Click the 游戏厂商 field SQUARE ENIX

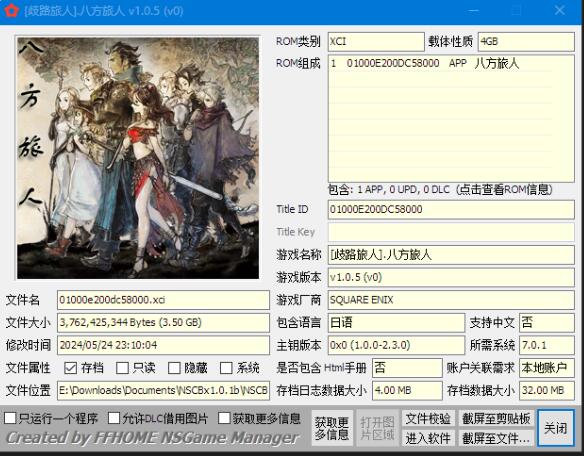(451, 300)
